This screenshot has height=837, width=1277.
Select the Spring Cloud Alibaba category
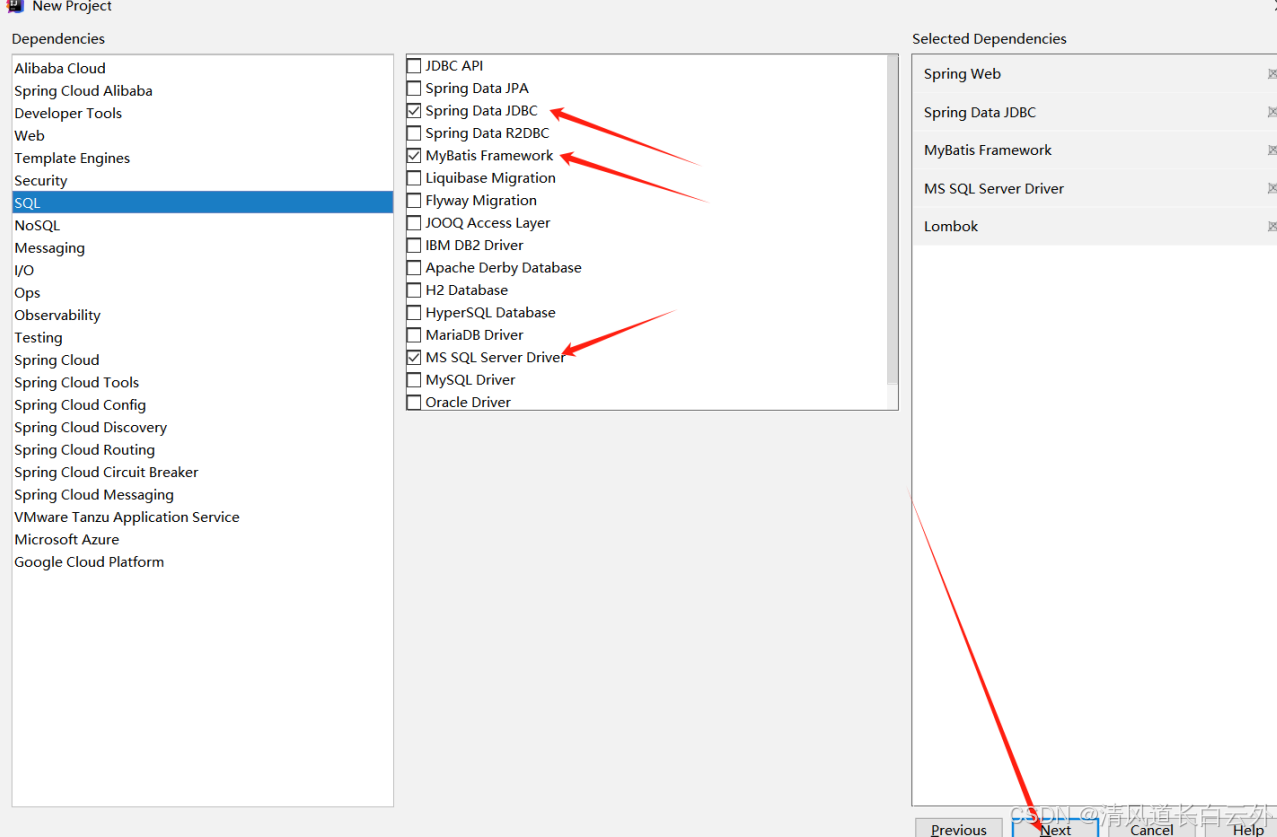203,91
